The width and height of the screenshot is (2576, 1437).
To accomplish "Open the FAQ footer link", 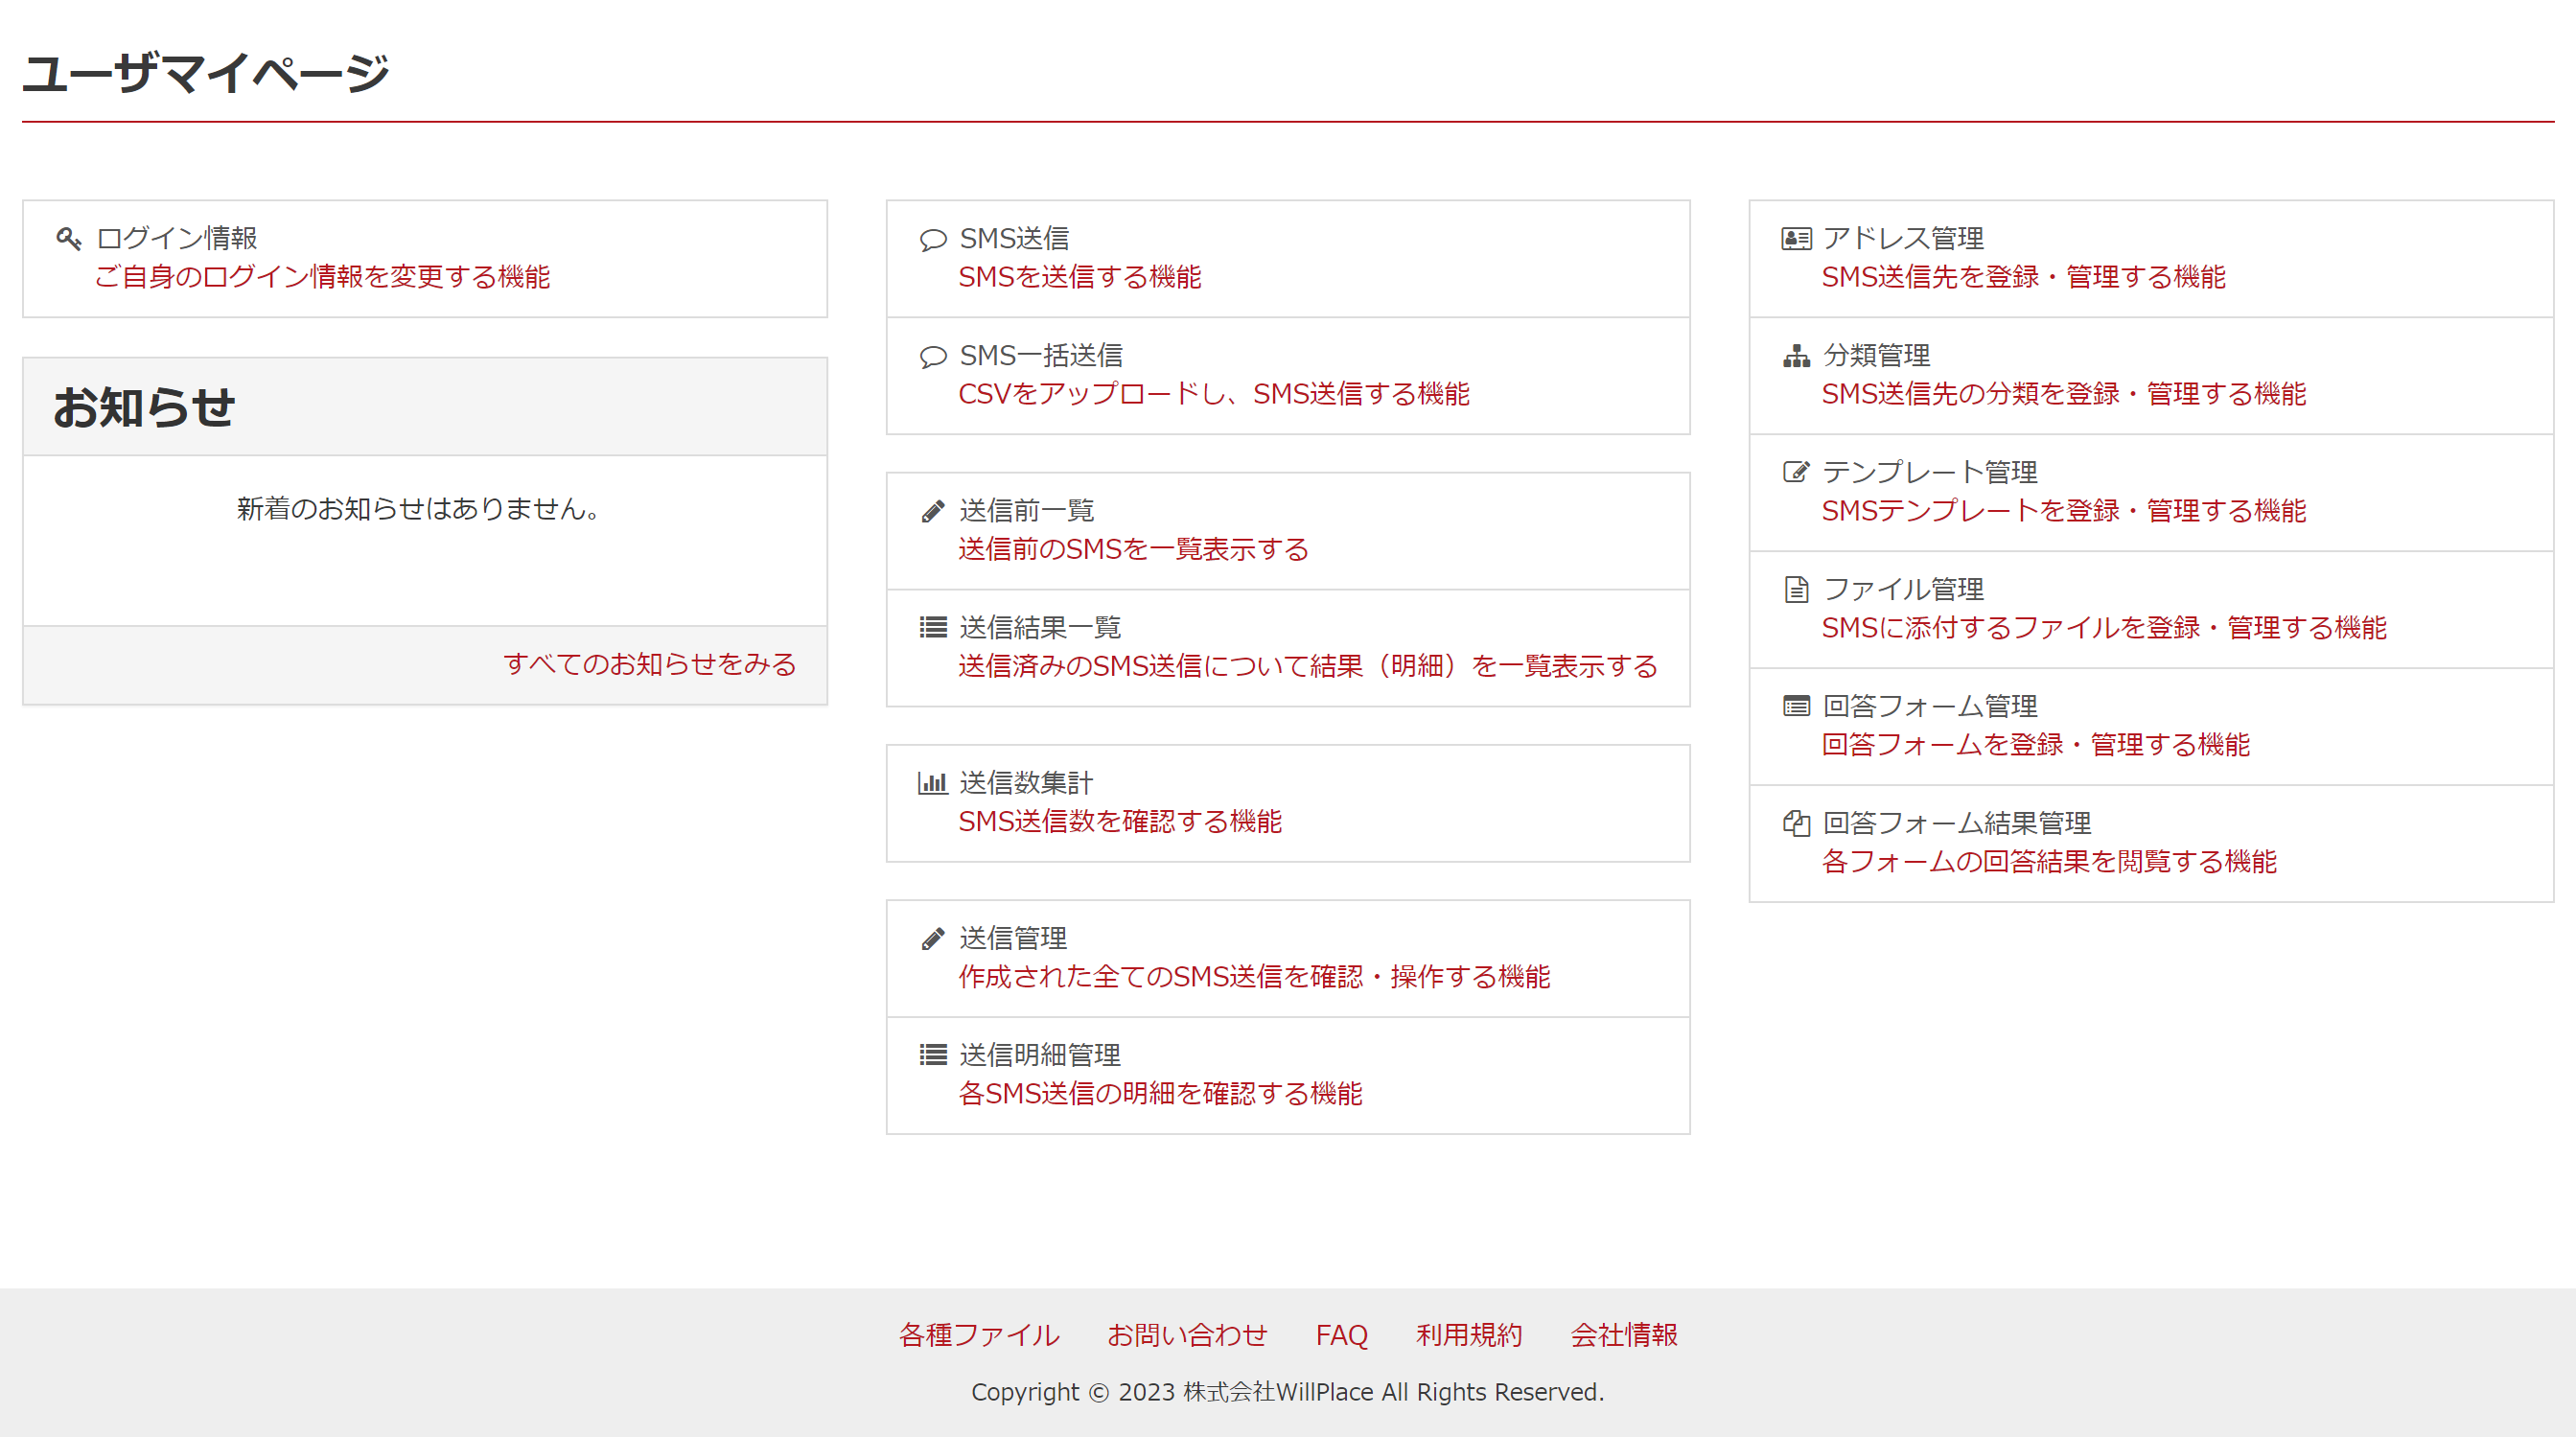I will 1341,1335.
